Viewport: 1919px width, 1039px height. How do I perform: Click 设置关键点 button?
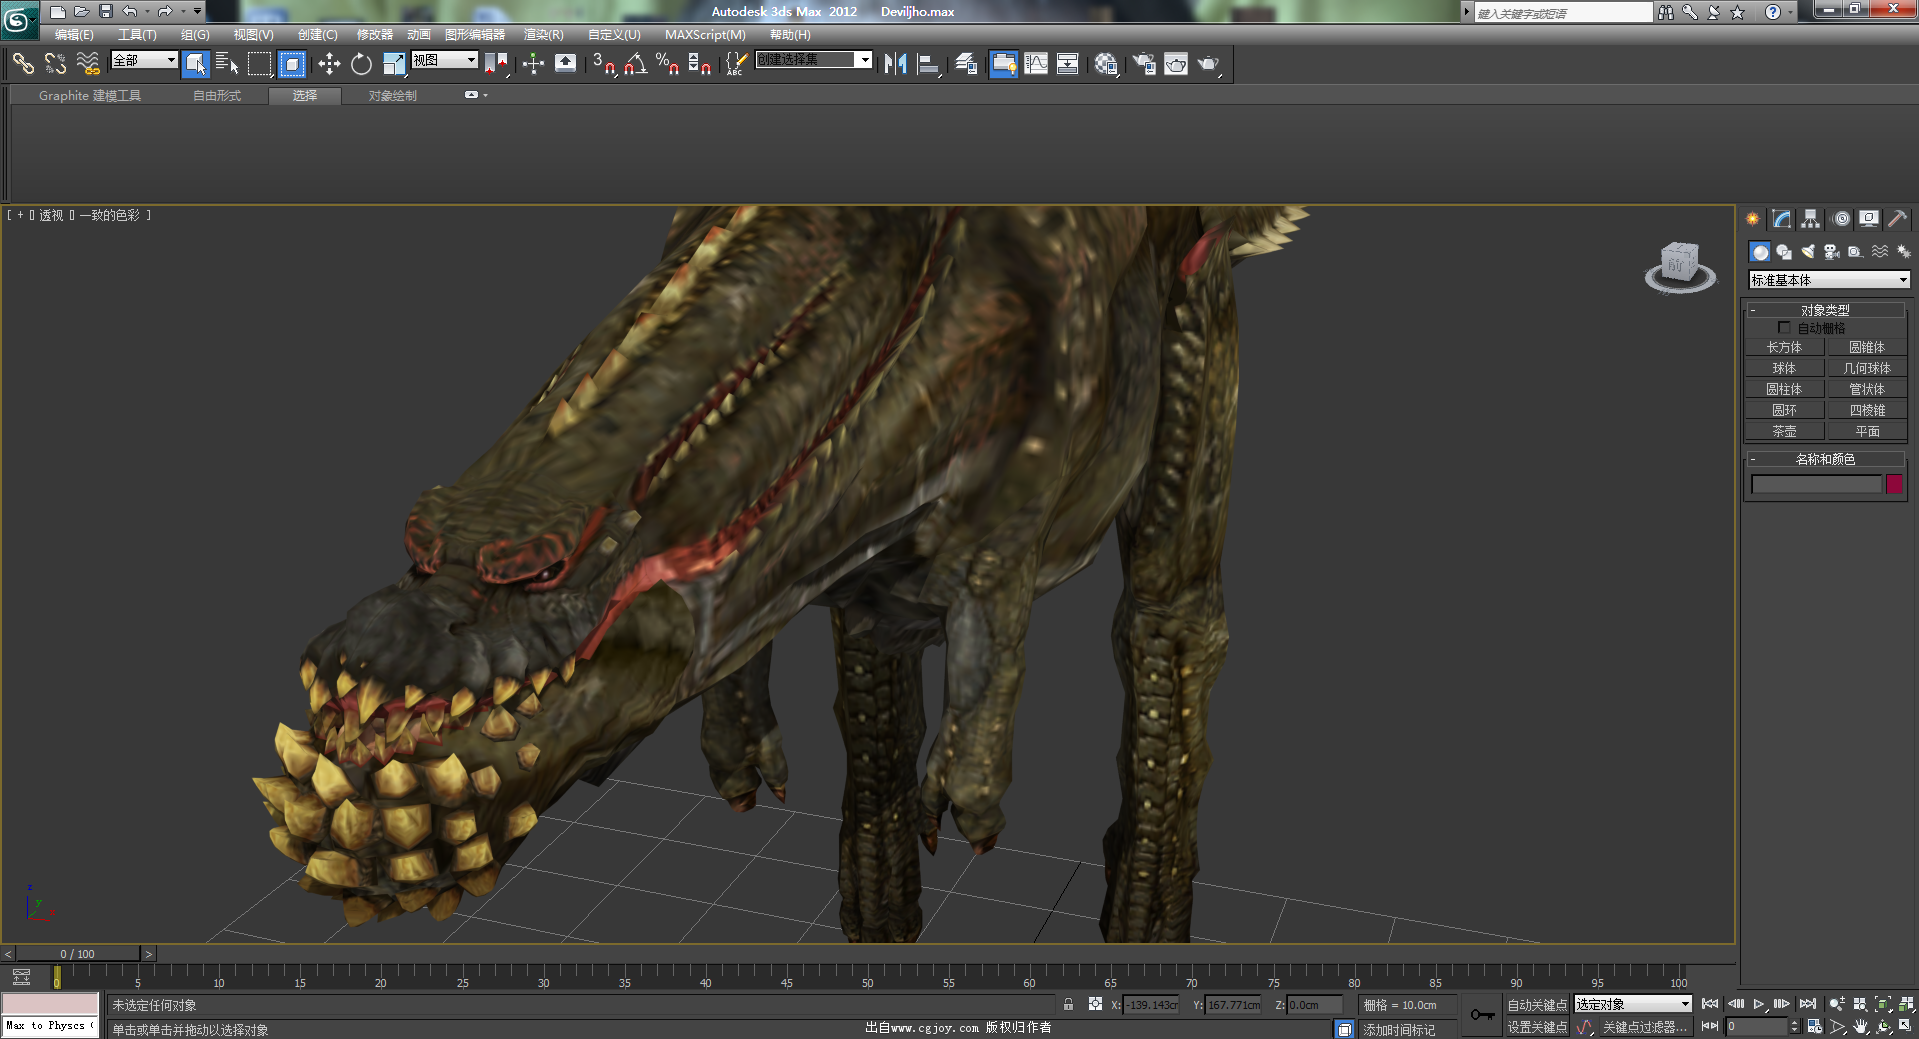1537,1027
